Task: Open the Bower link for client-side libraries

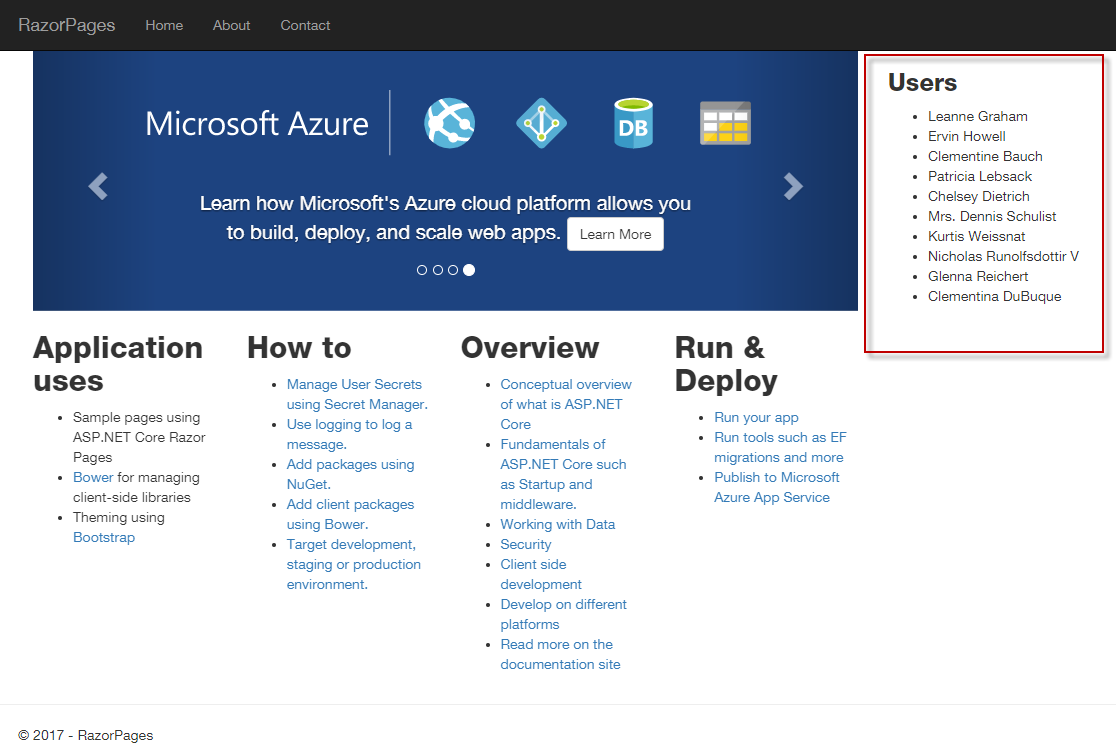Action: 93,477
